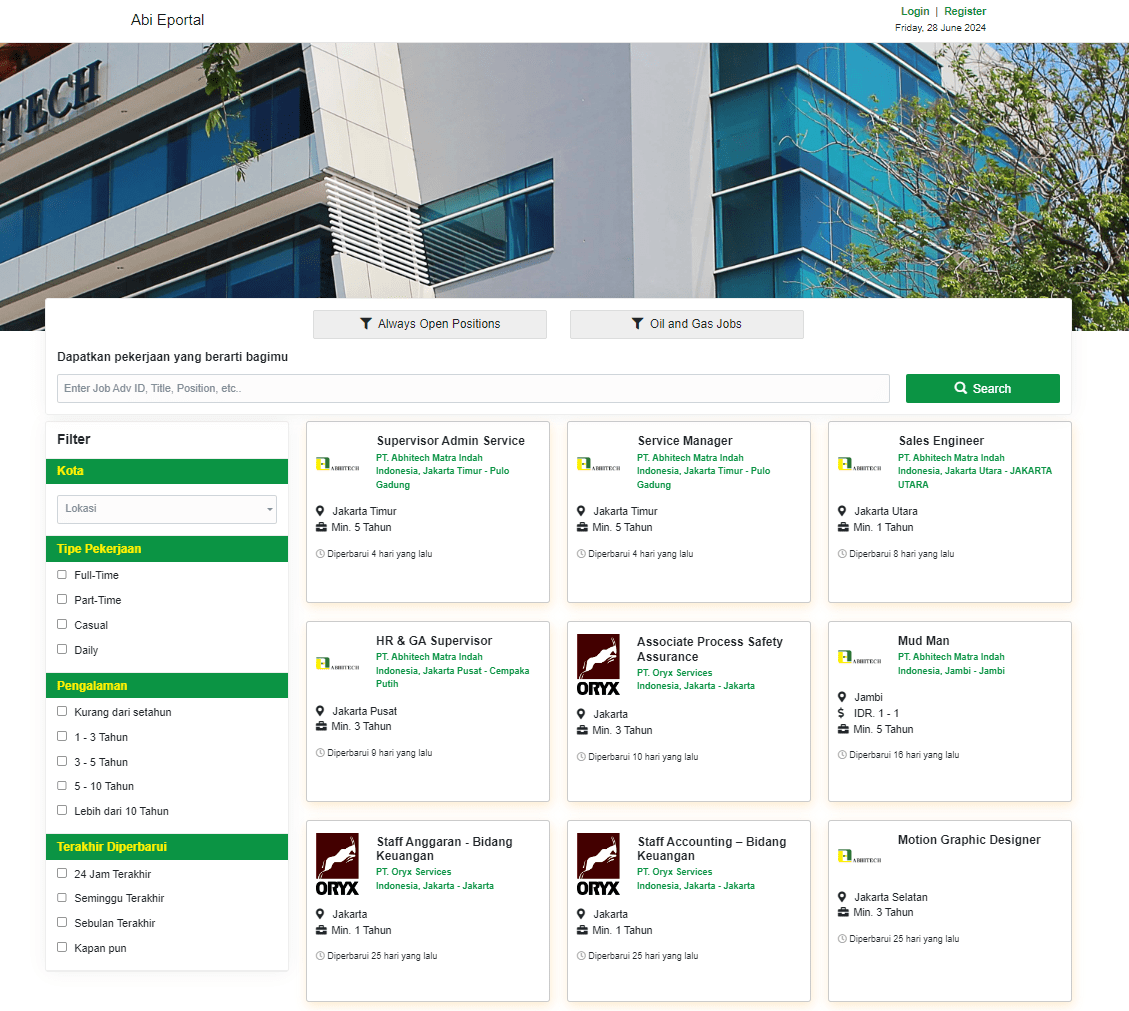
Task: Check the 1 - 3 Tahun experience filter
Action: (62, 737)
